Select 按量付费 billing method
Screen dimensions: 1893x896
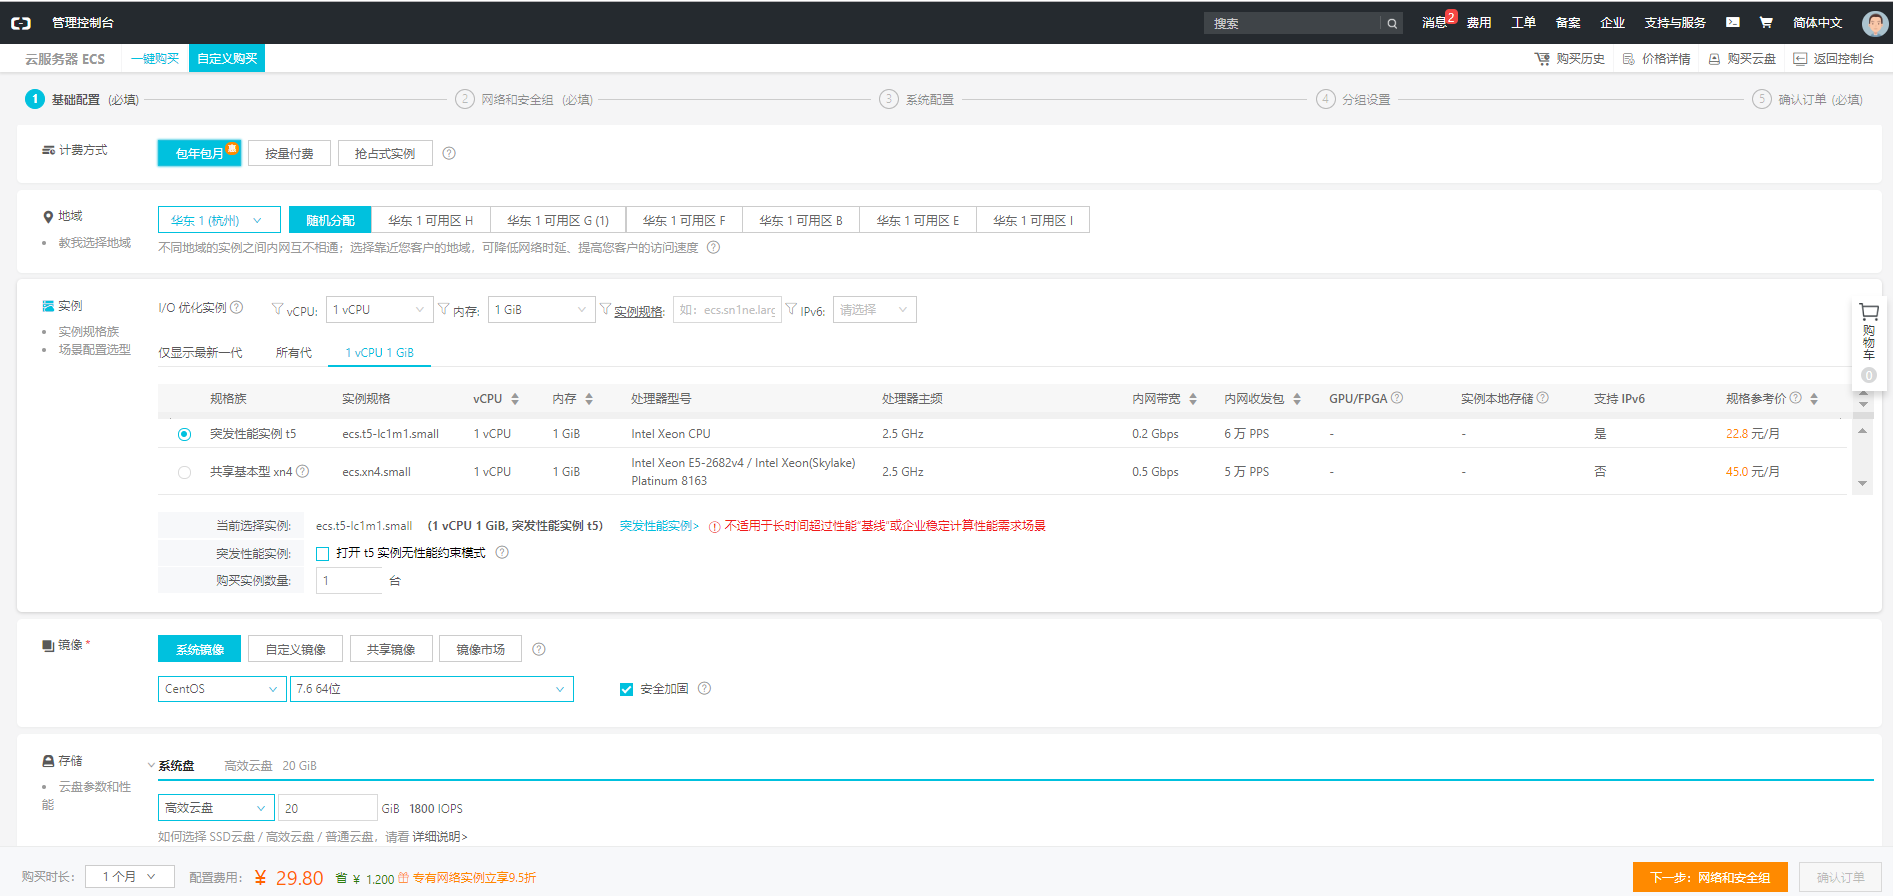tap(289, 153)
